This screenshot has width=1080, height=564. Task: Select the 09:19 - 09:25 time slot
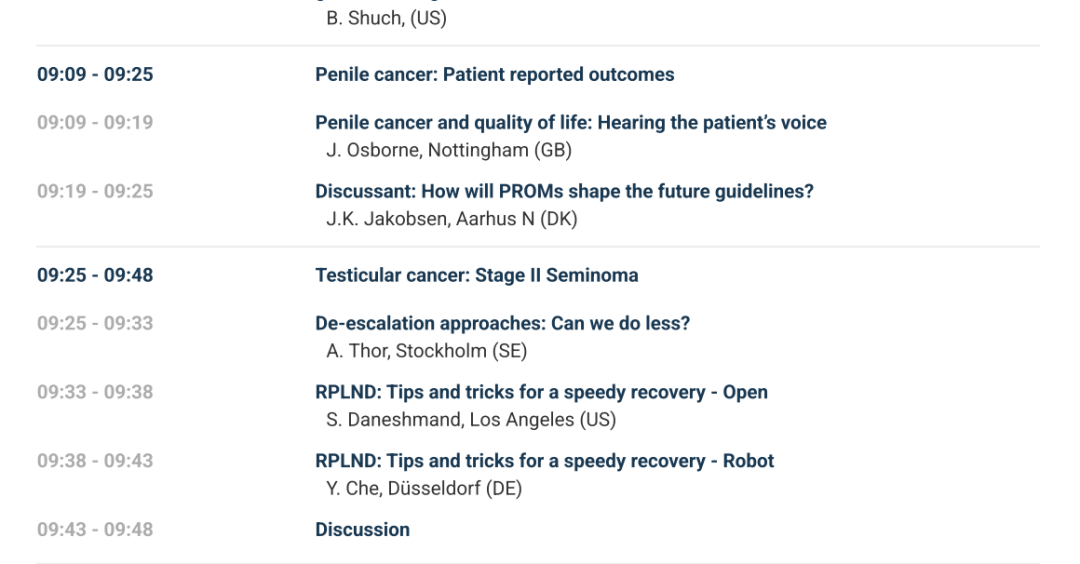coord(95,191)
